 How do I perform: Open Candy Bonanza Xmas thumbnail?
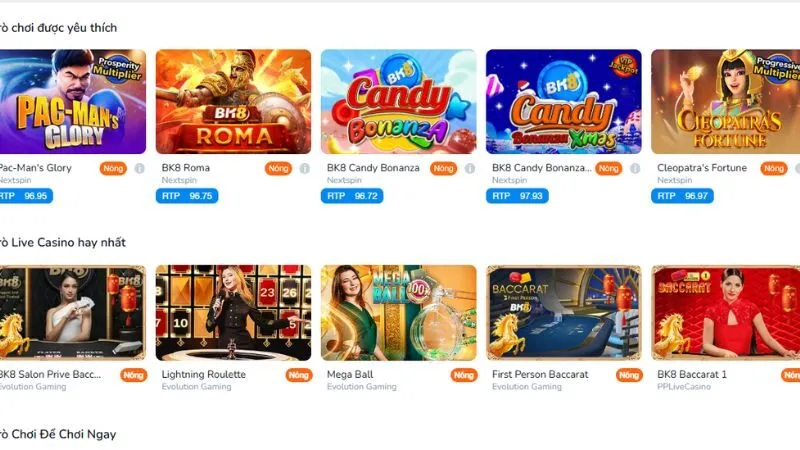point(564,102)
